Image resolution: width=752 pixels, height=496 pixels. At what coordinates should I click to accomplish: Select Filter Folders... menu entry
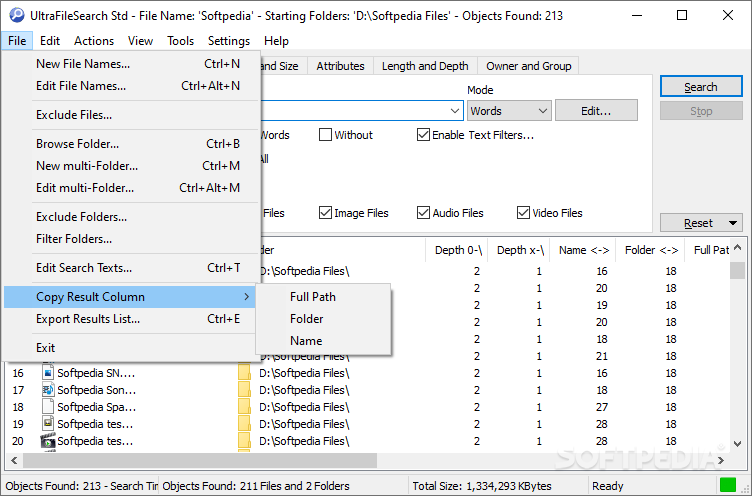129,239
